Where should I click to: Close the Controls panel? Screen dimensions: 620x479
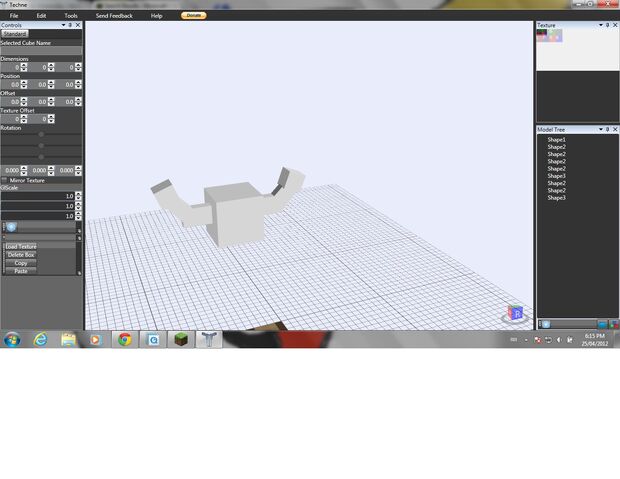(78, 25)
